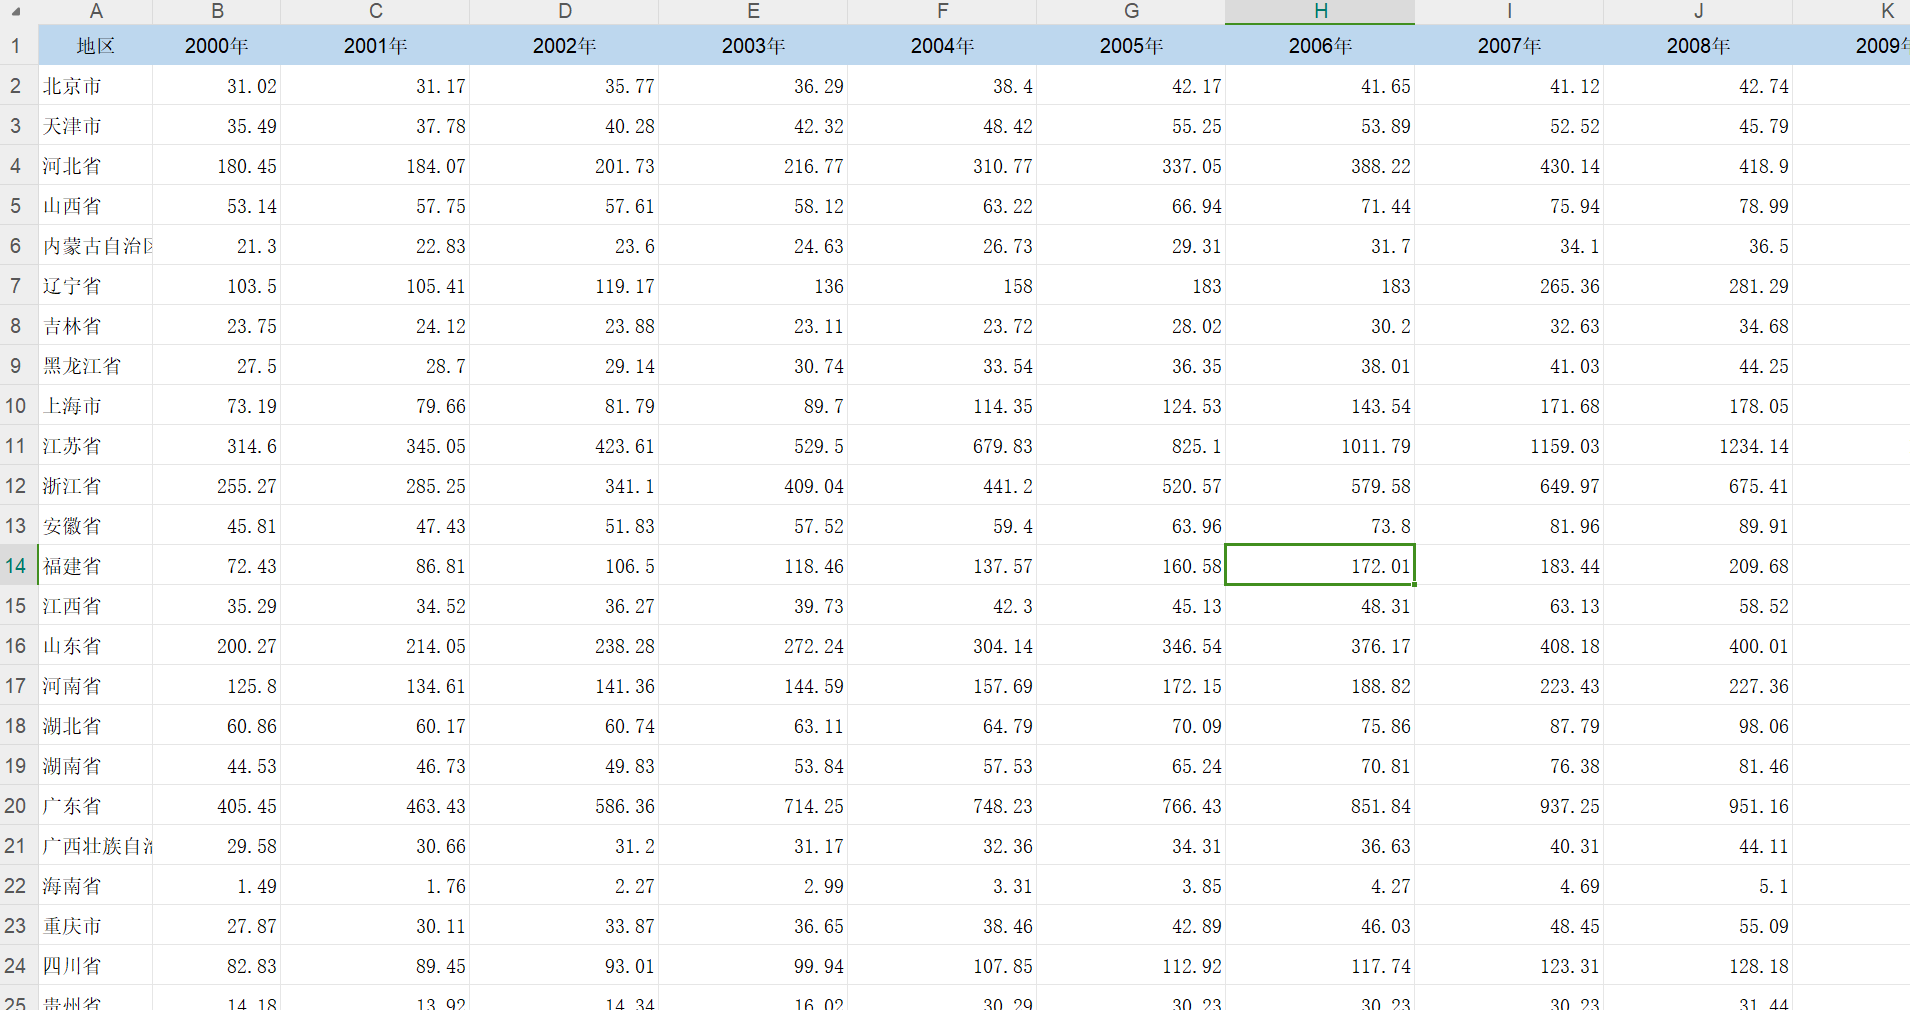Select the 江西省 region cell
Image resolution: width=1910 pixels, height=1010 pixels.
[96, 606]
